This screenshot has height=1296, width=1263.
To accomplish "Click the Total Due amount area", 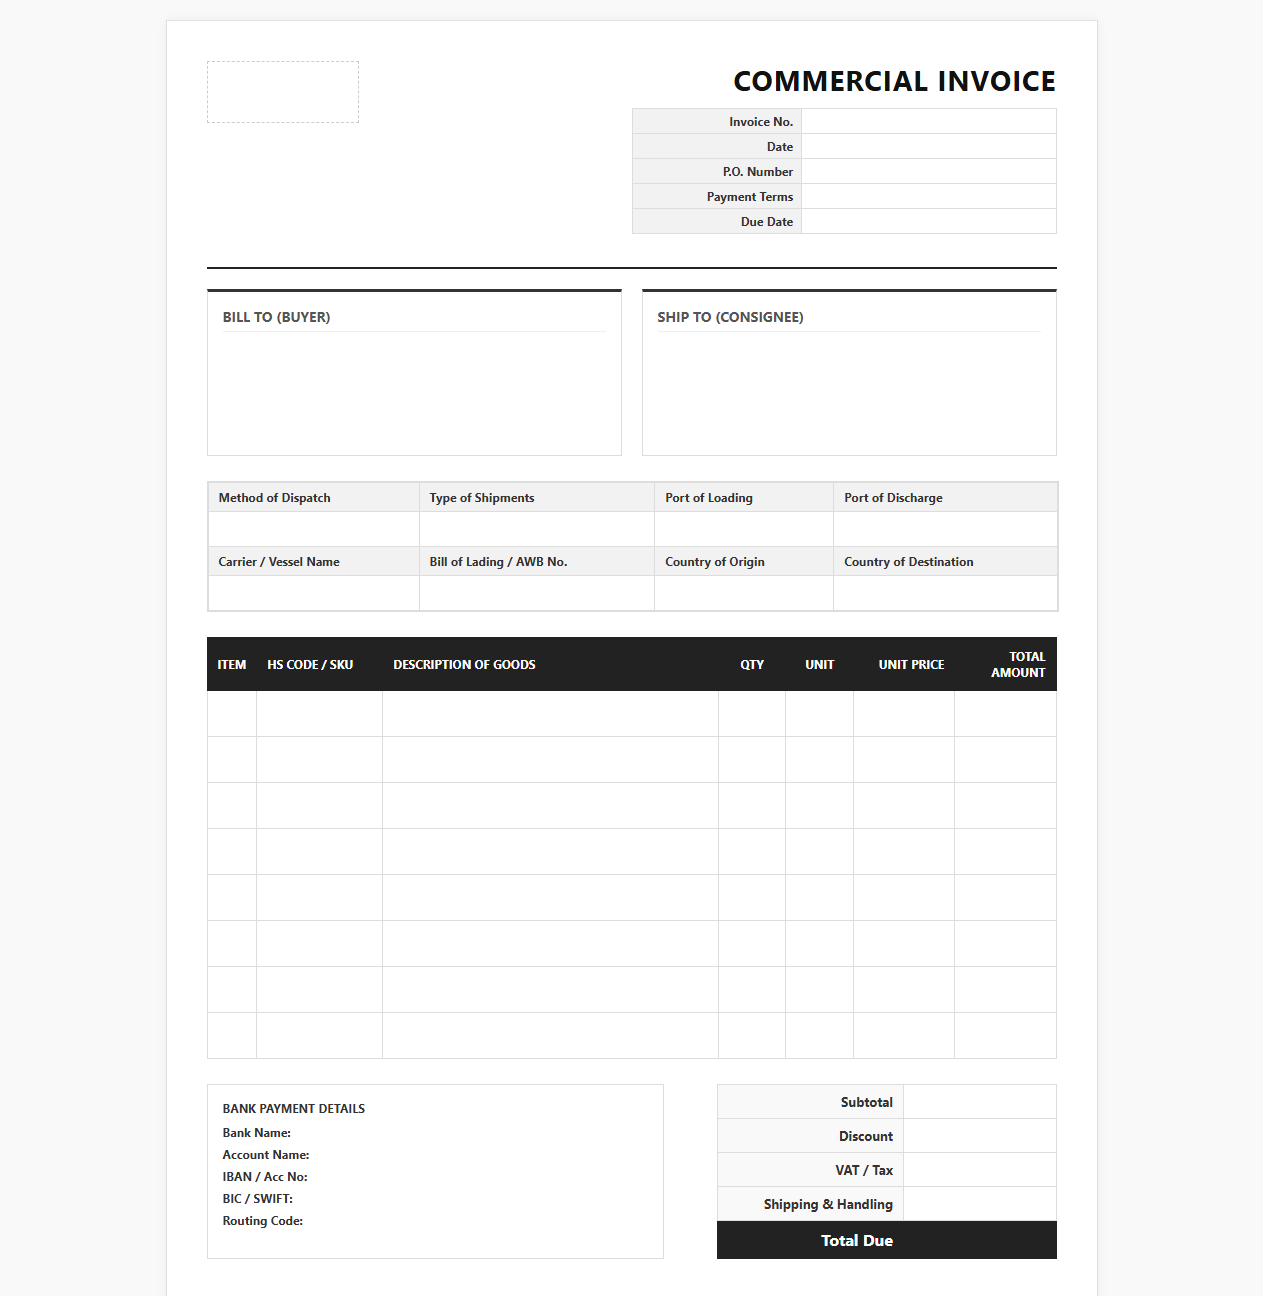I will (x=980, y=1240).
